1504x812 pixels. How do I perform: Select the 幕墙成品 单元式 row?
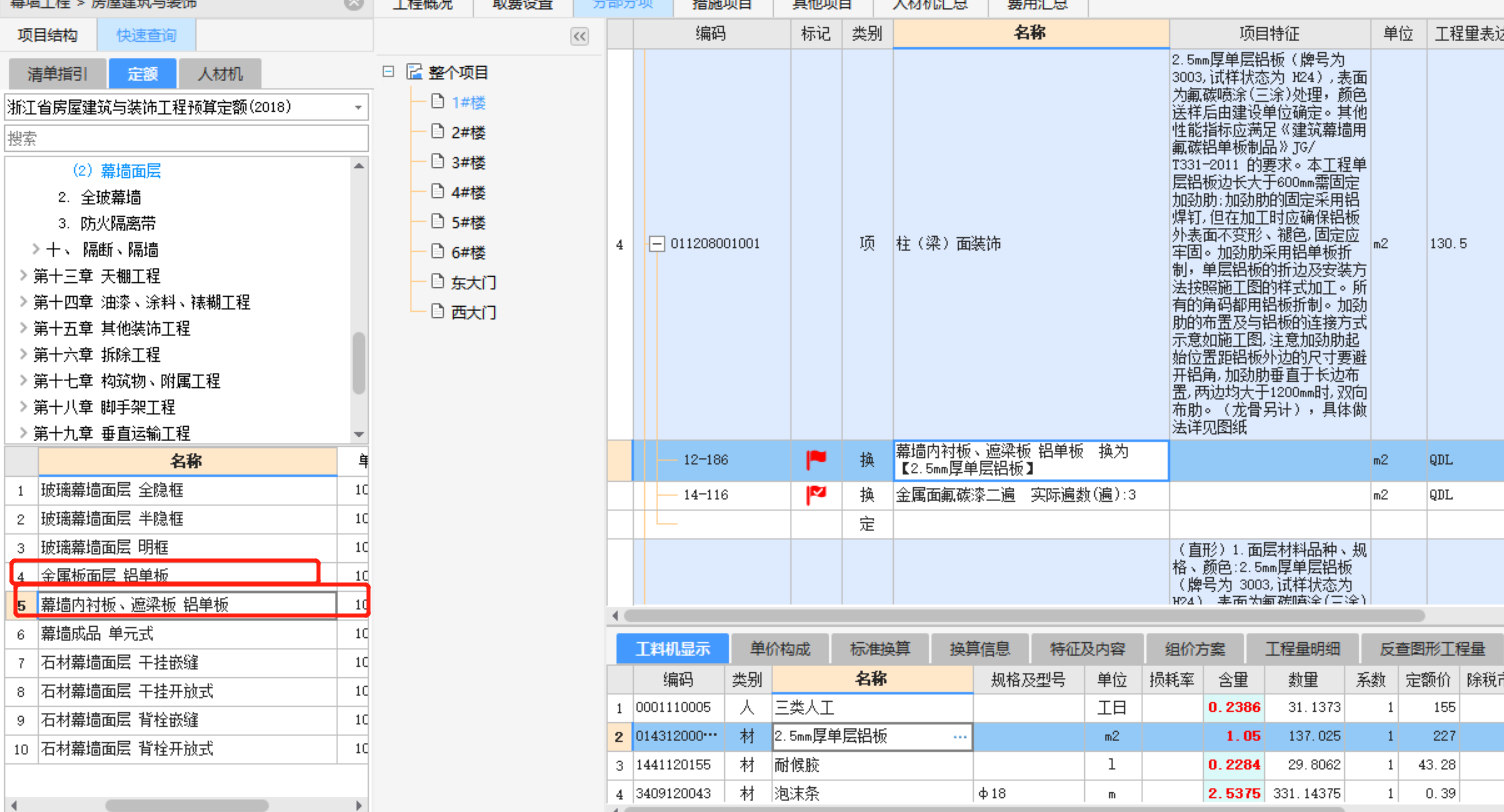click(186, 633)
